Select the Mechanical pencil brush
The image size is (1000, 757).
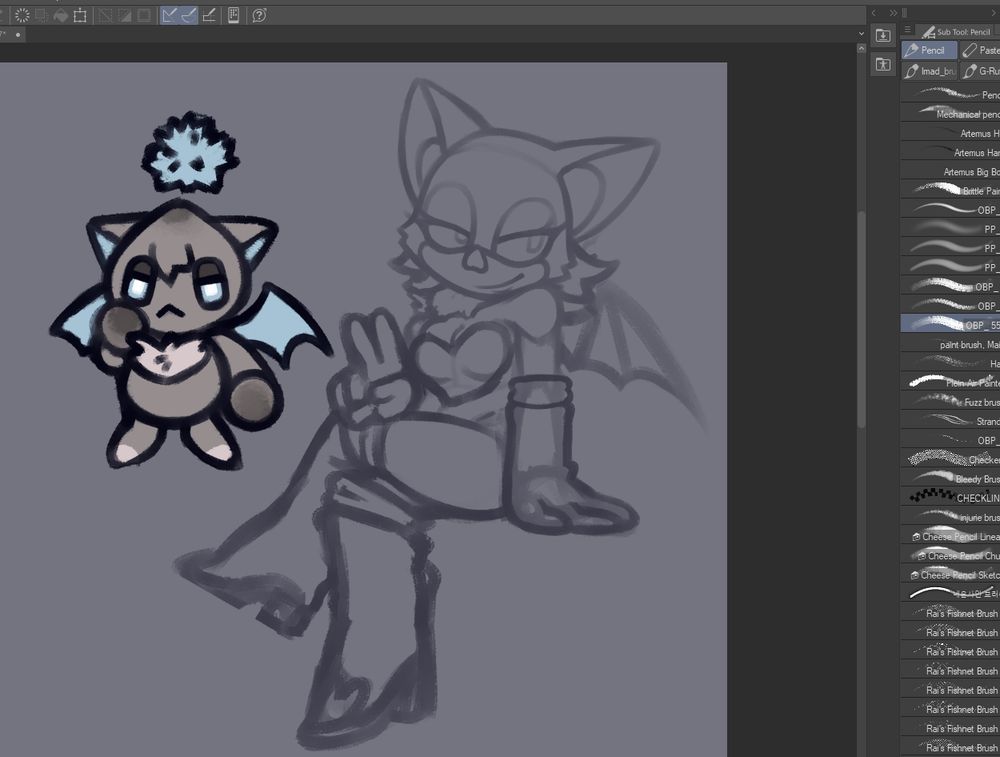pyautogui.click(x=950, y=114)
